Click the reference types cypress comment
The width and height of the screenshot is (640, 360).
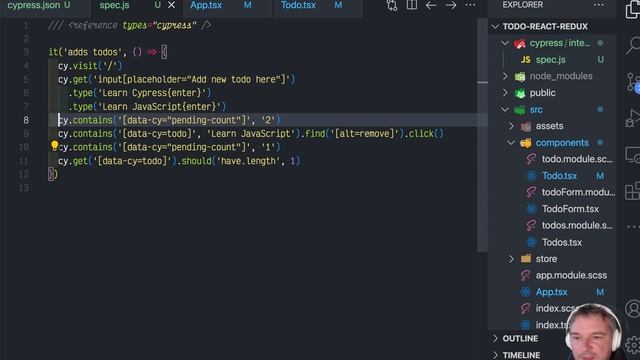[130, 25]
